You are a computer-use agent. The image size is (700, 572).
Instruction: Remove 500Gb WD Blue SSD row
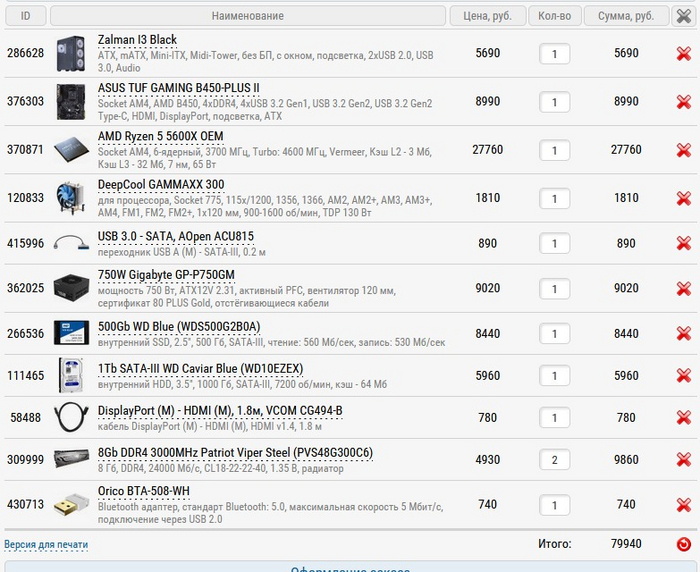click(x=683, y=334)
